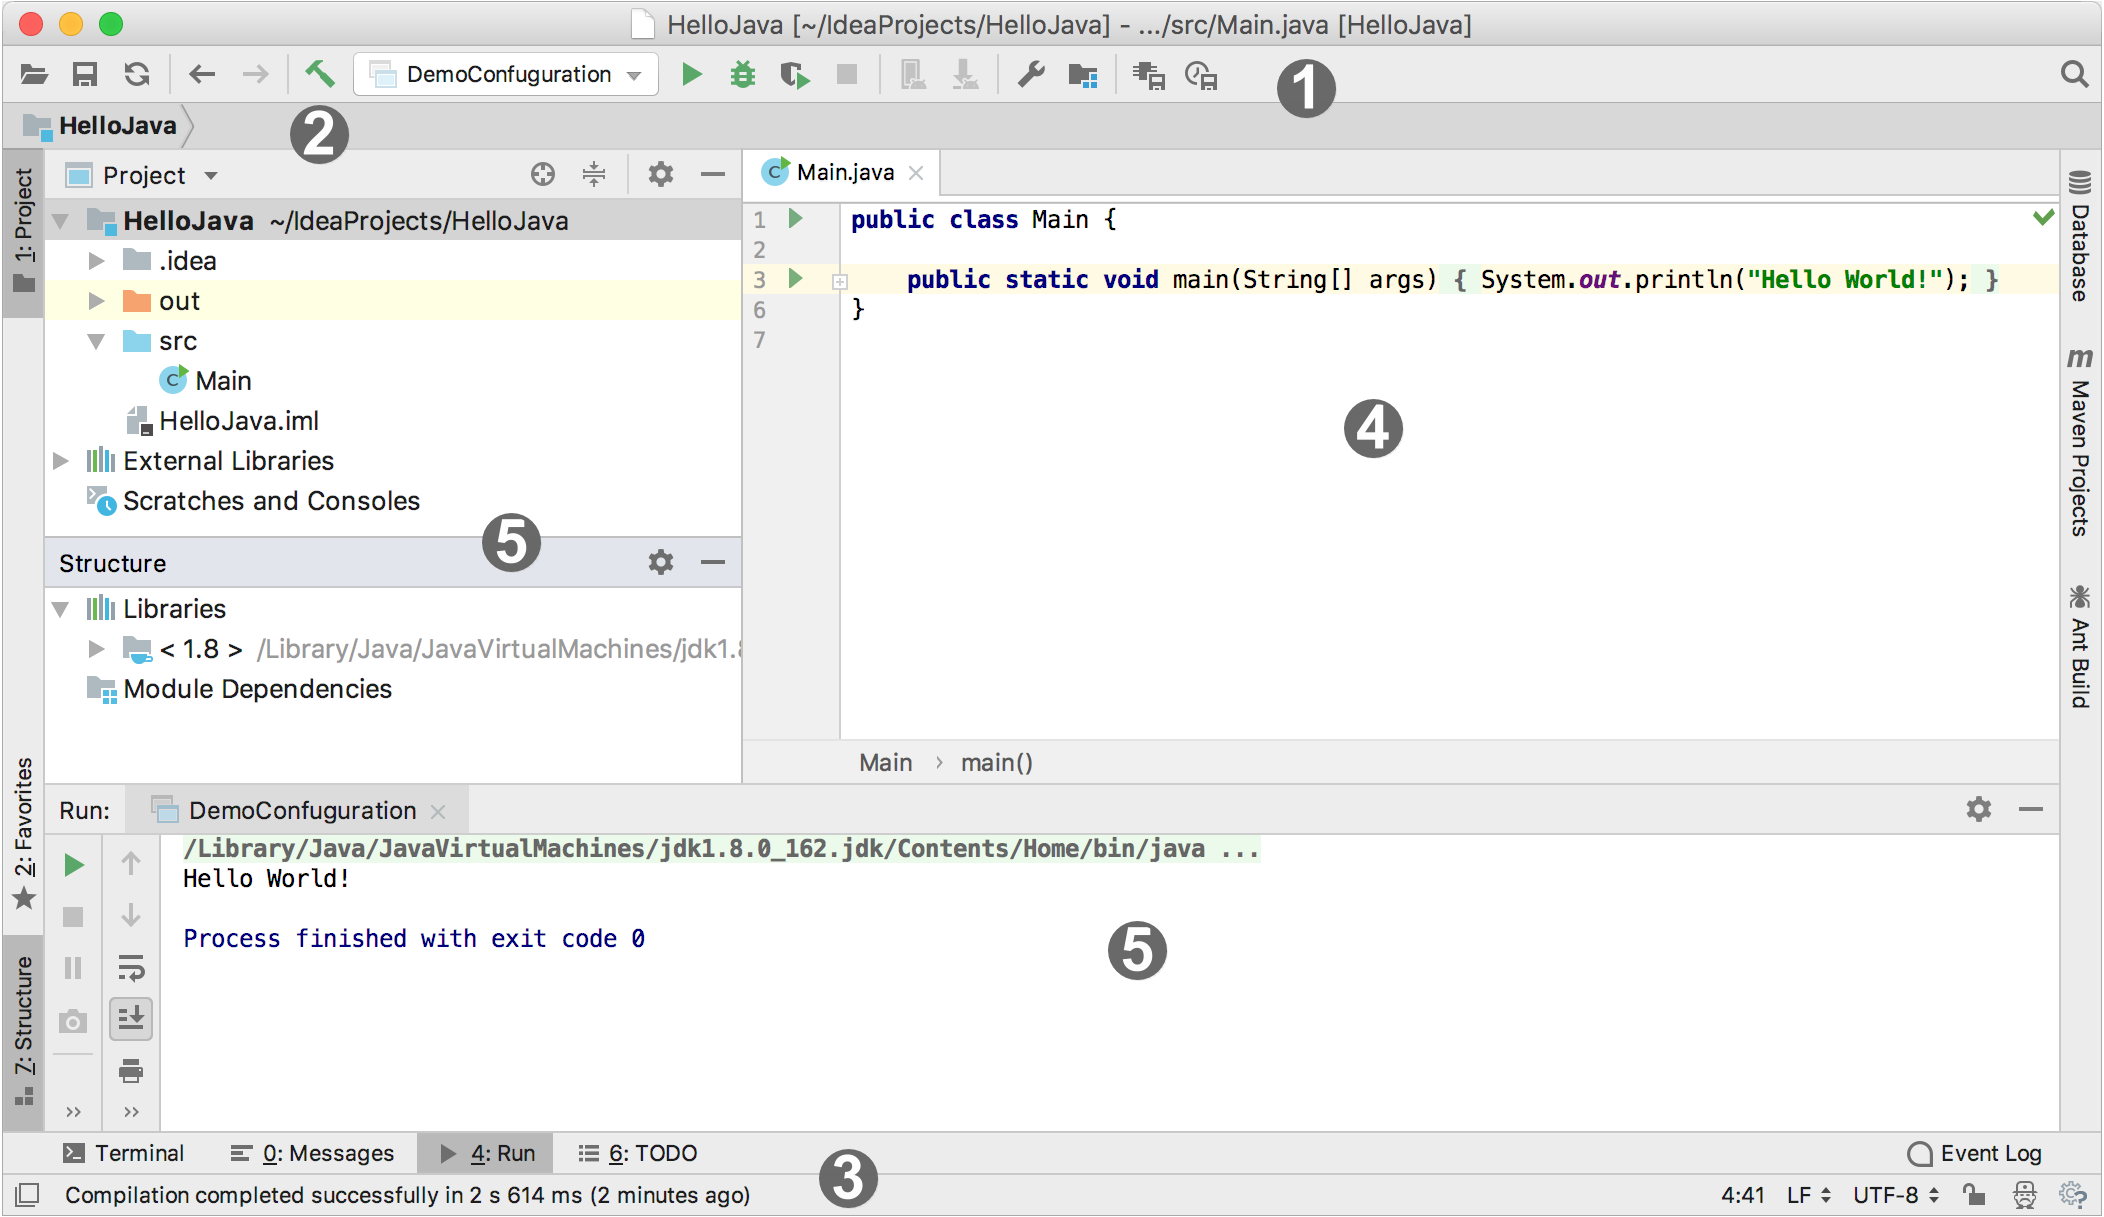Click the Stop square toolbar icon

(x=847, y=74)
